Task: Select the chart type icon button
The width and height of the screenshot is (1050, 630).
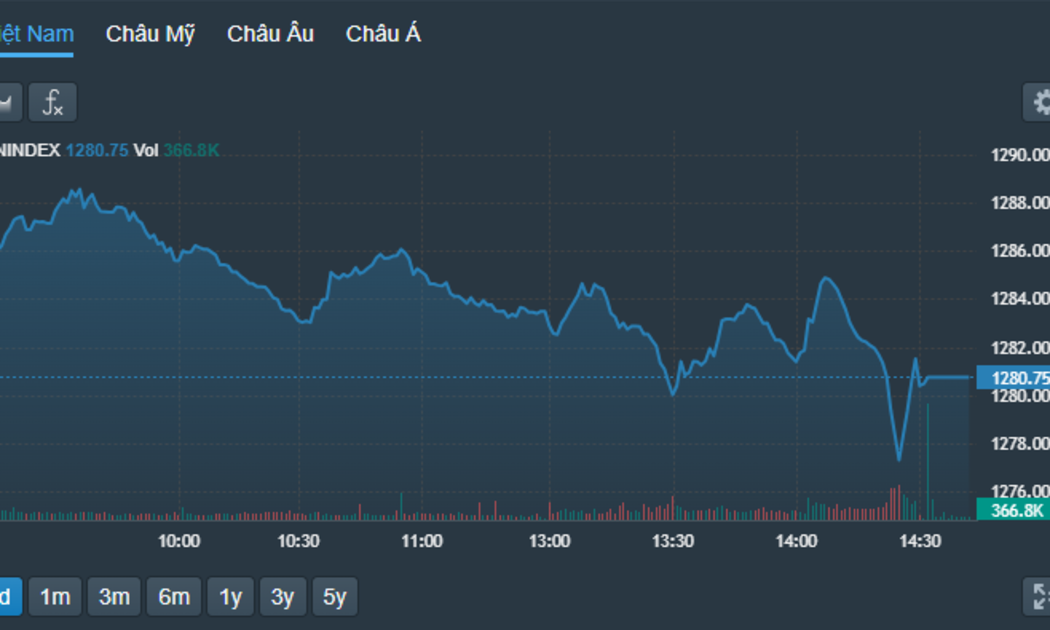Action: (10, 102)
